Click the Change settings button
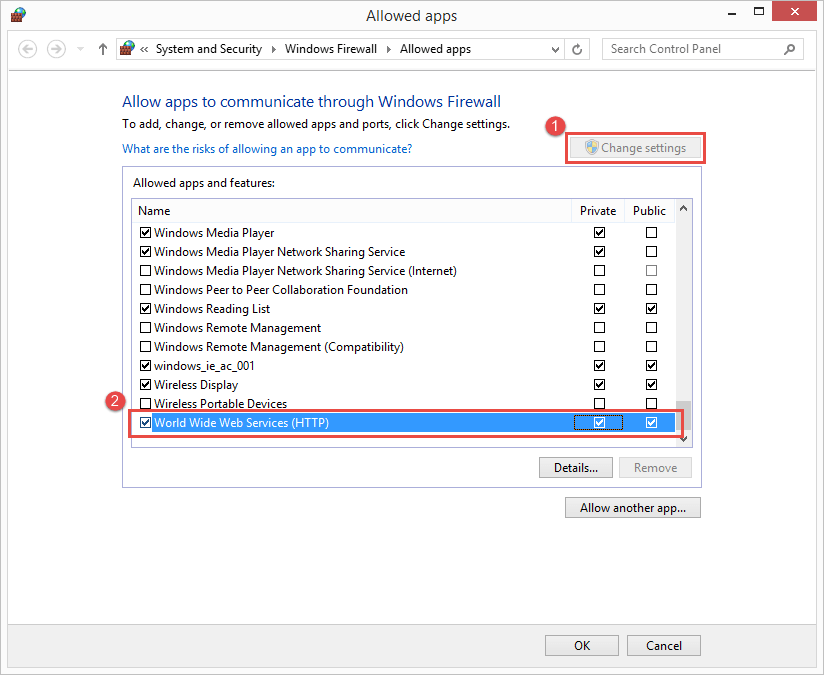824x675 pixels. 635,148
